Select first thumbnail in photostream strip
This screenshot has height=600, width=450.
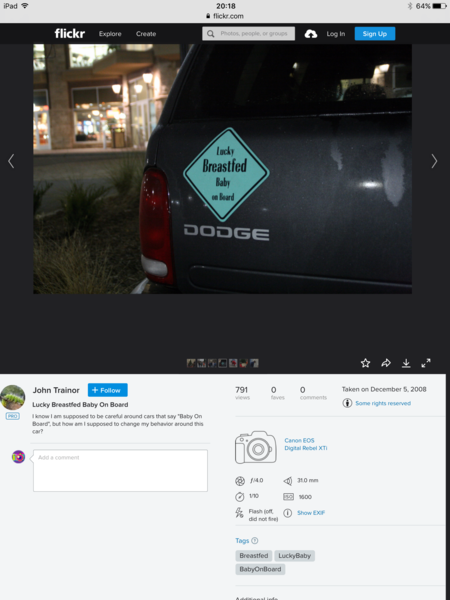[x=191, y=363]
